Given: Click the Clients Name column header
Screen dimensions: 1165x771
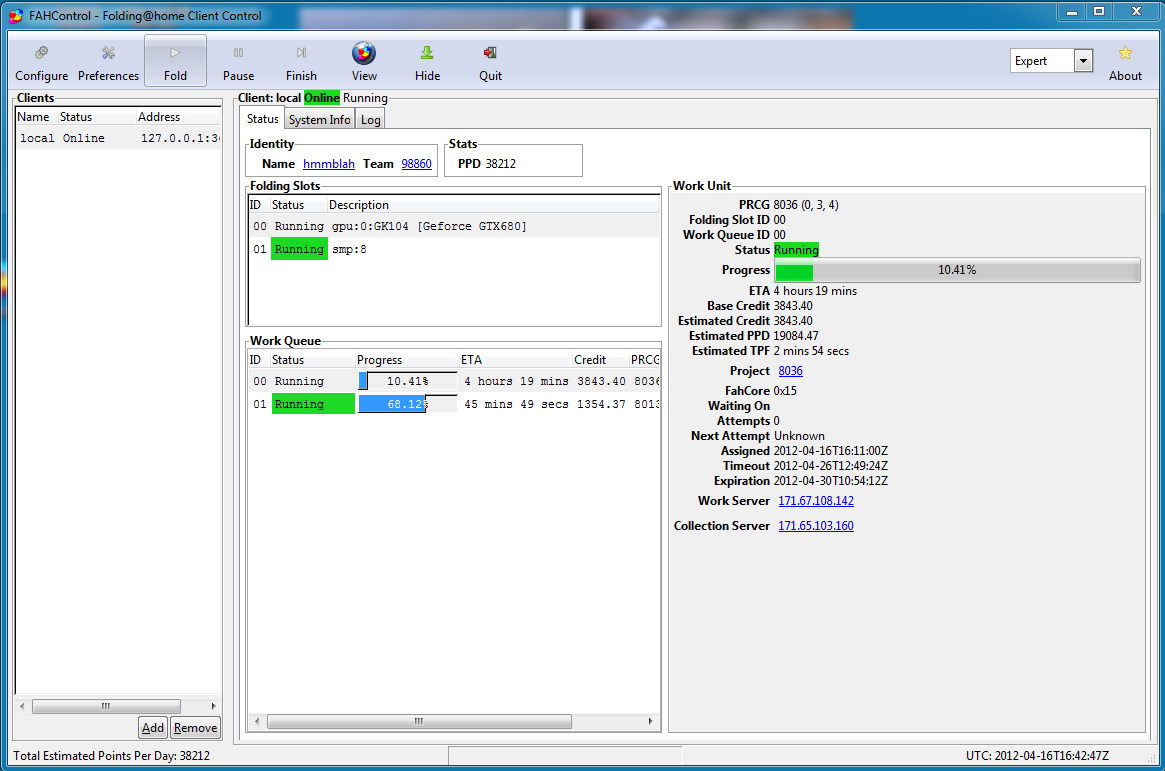Looking at the screenshot, I should [x=36, y=117].
